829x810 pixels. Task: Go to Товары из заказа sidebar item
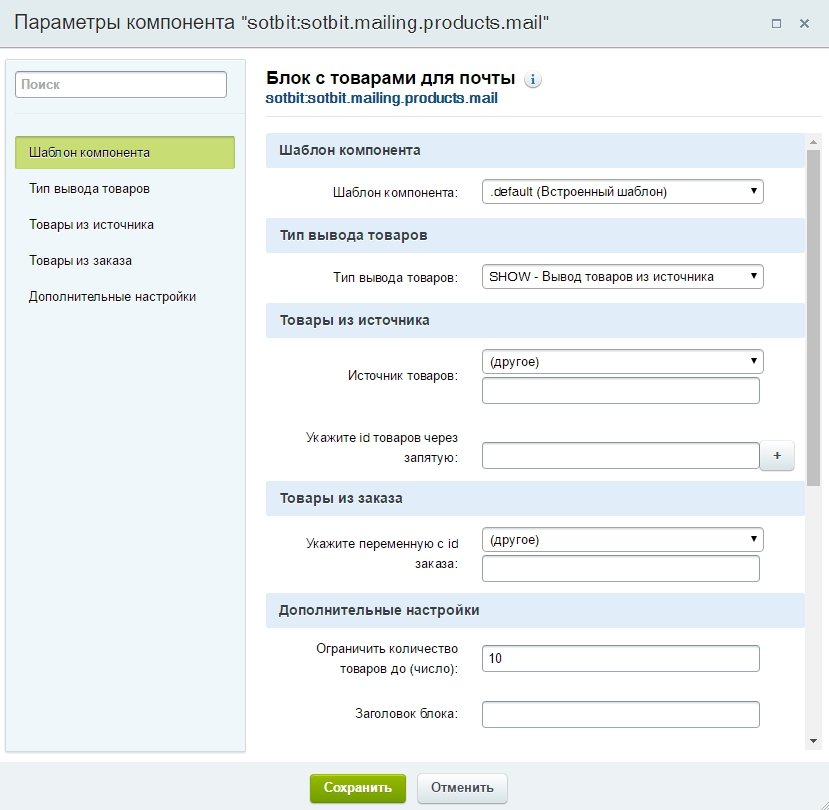coord(80,261)
